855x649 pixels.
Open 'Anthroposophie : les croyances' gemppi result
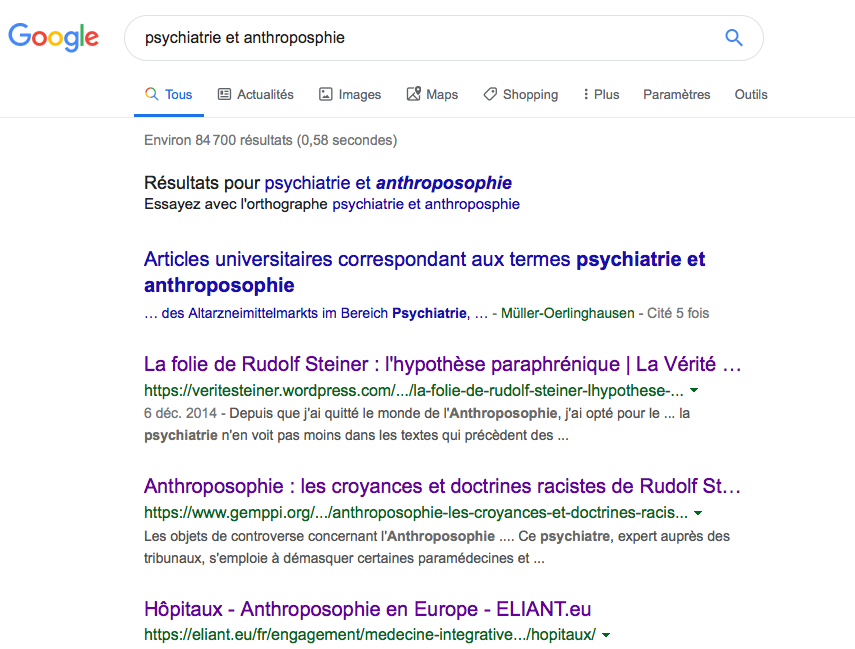click(x=442, y=486)
